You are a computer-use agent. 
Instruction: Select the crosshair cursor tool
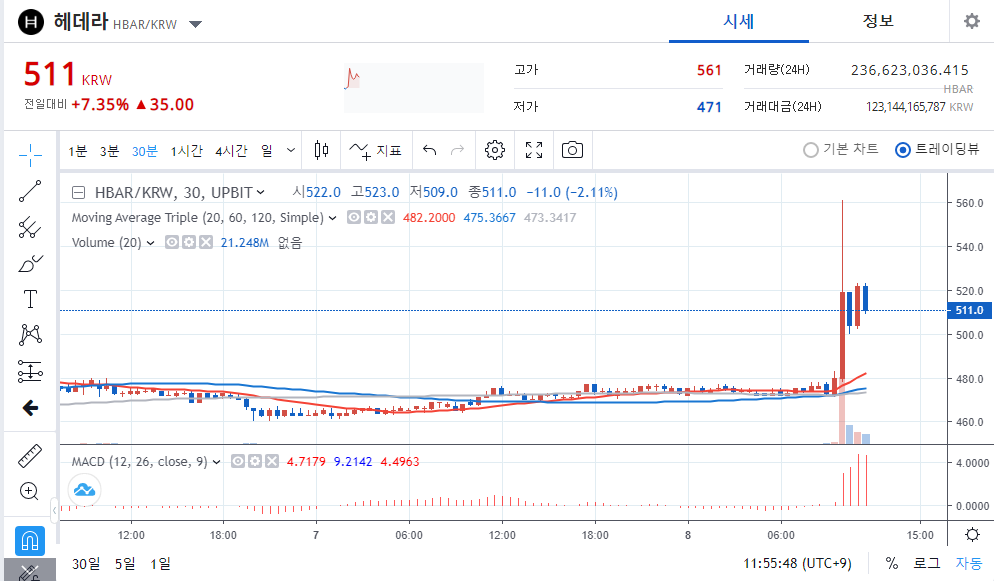coord(30,155)
